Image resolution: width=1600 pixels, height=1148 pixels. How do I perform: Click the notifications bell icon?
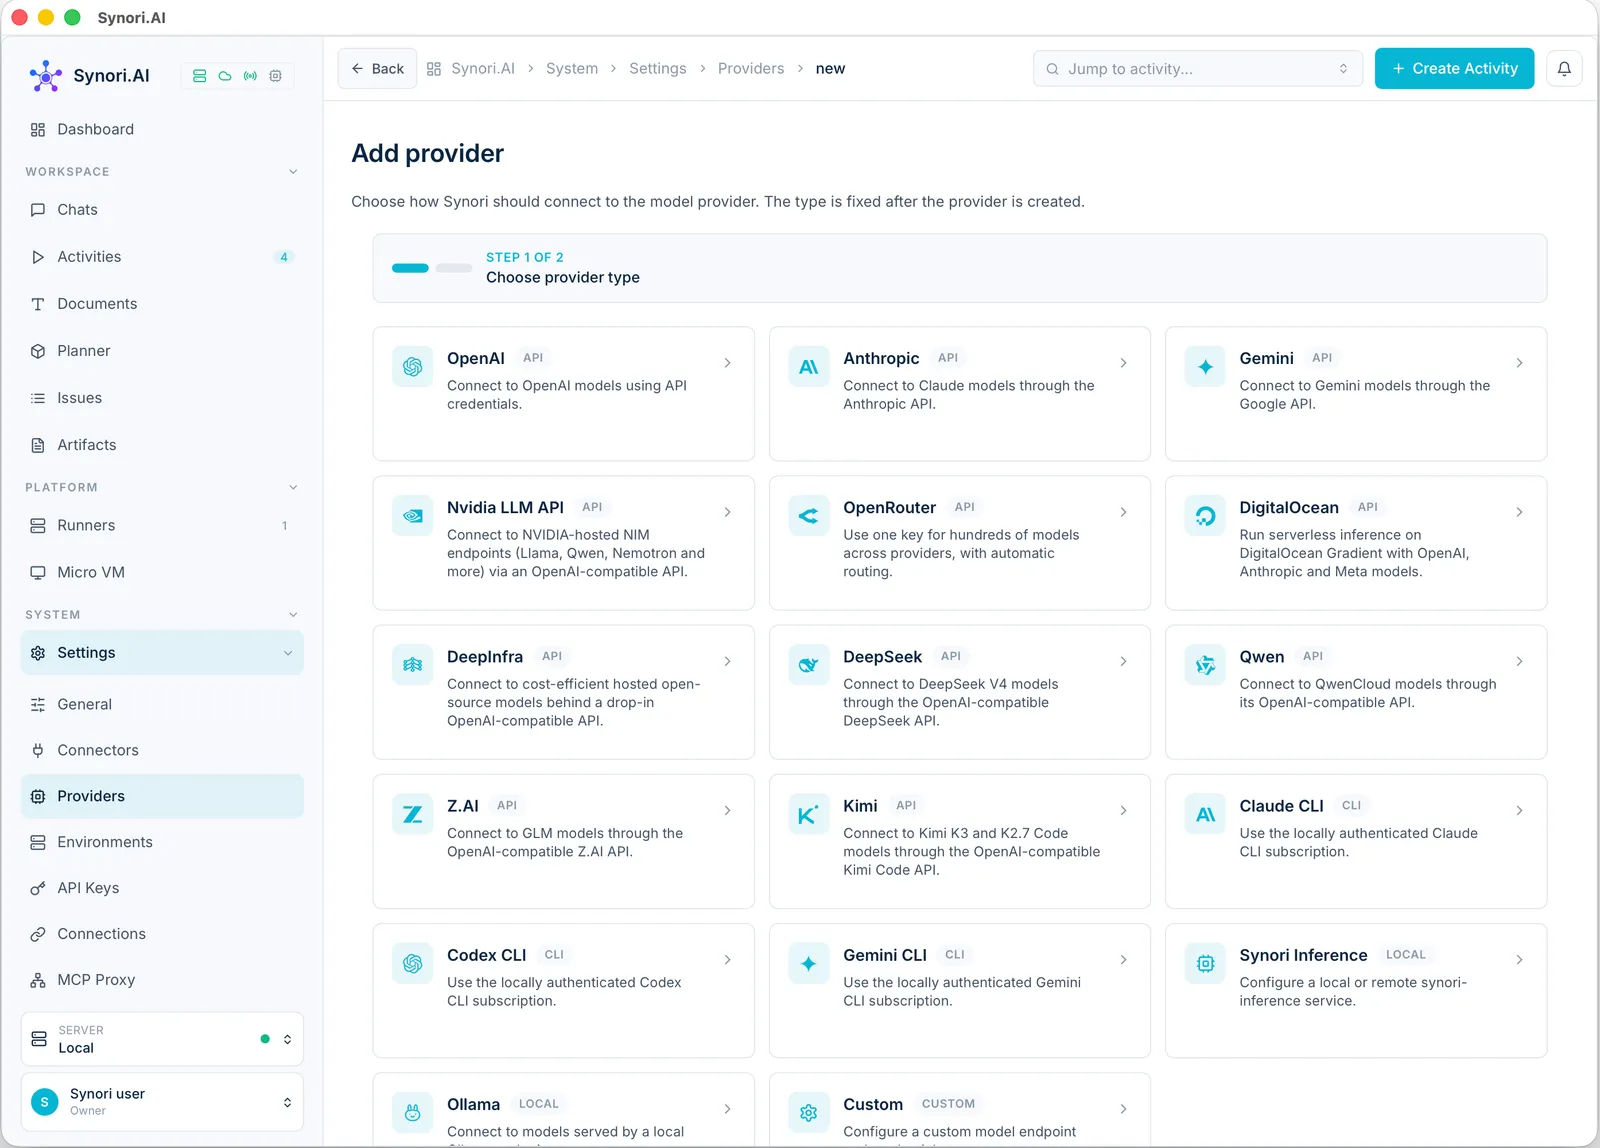[1564, 69]
